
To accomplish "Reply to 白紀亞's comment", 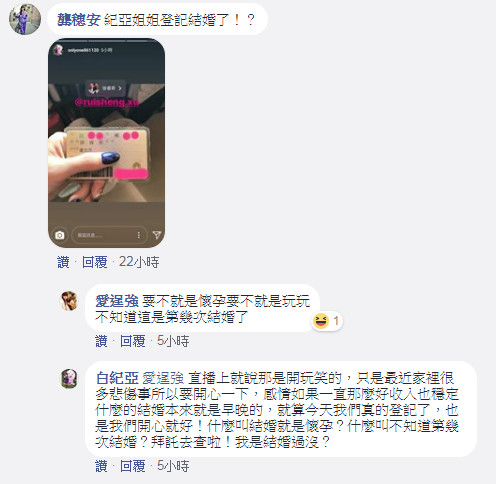I will 133,466.
